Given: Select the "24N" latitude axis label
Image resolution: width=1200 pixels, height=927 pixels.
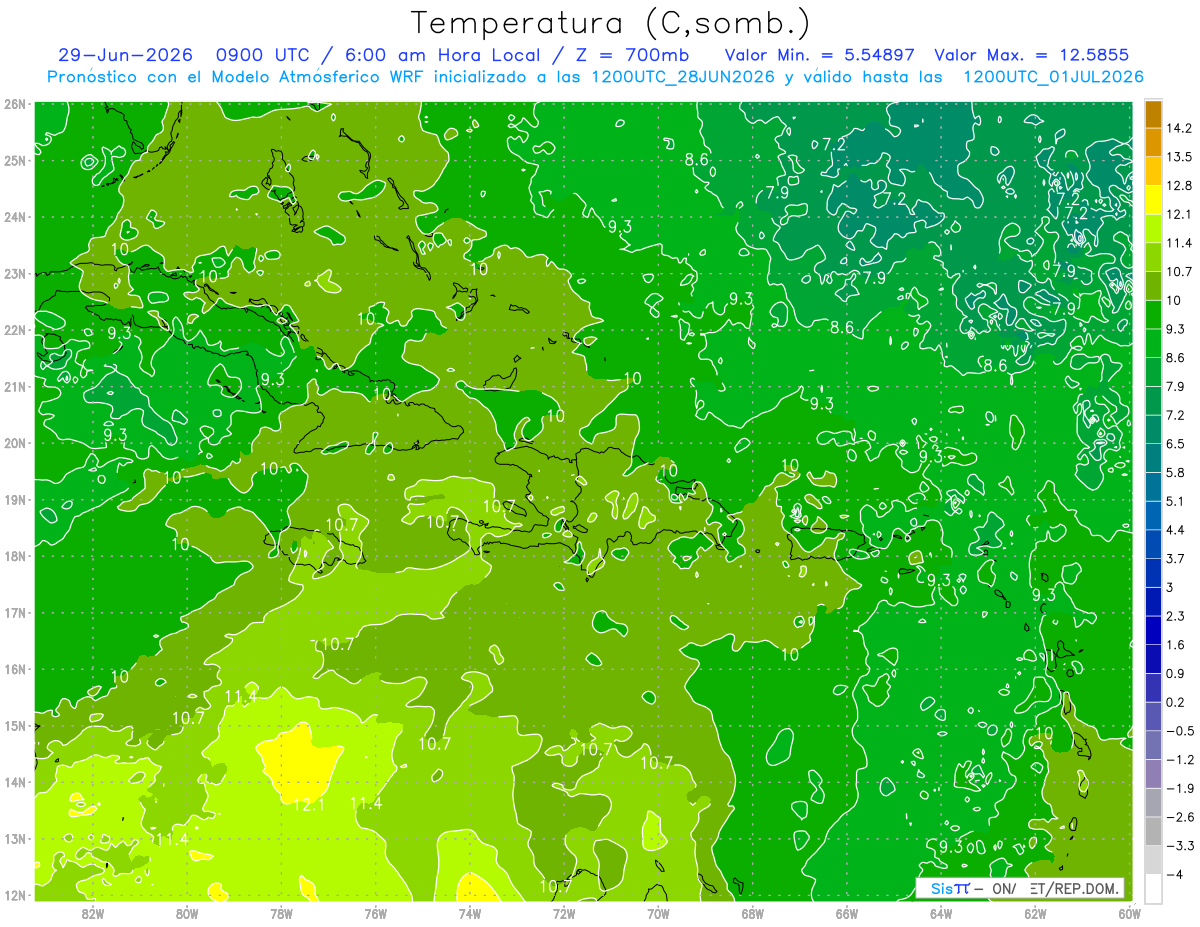Looking at the screenshot, I should pos(15,217).
